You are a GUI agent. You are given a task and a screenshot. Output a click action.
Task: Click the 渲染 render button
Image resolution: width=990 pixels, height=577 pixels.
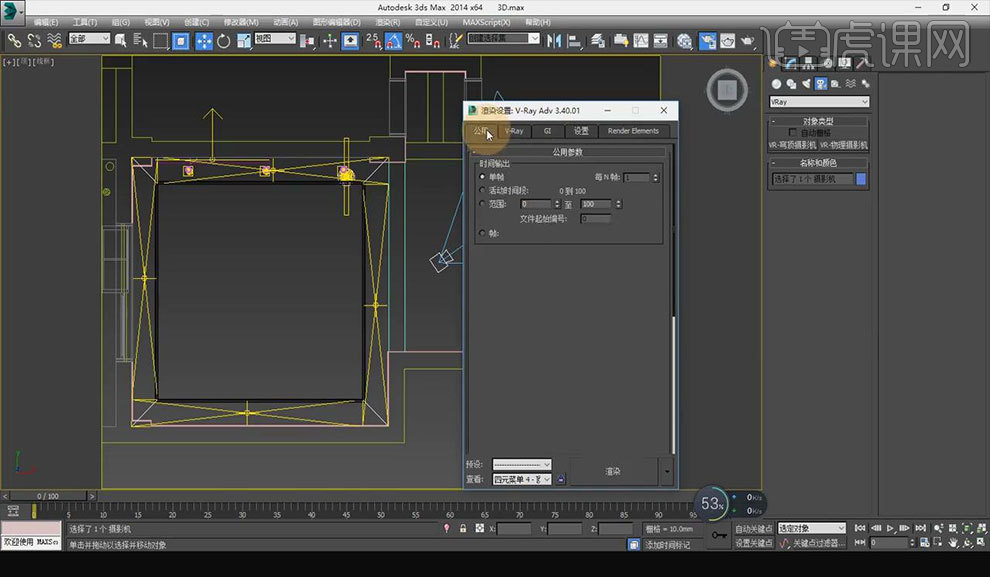point(613,472)
